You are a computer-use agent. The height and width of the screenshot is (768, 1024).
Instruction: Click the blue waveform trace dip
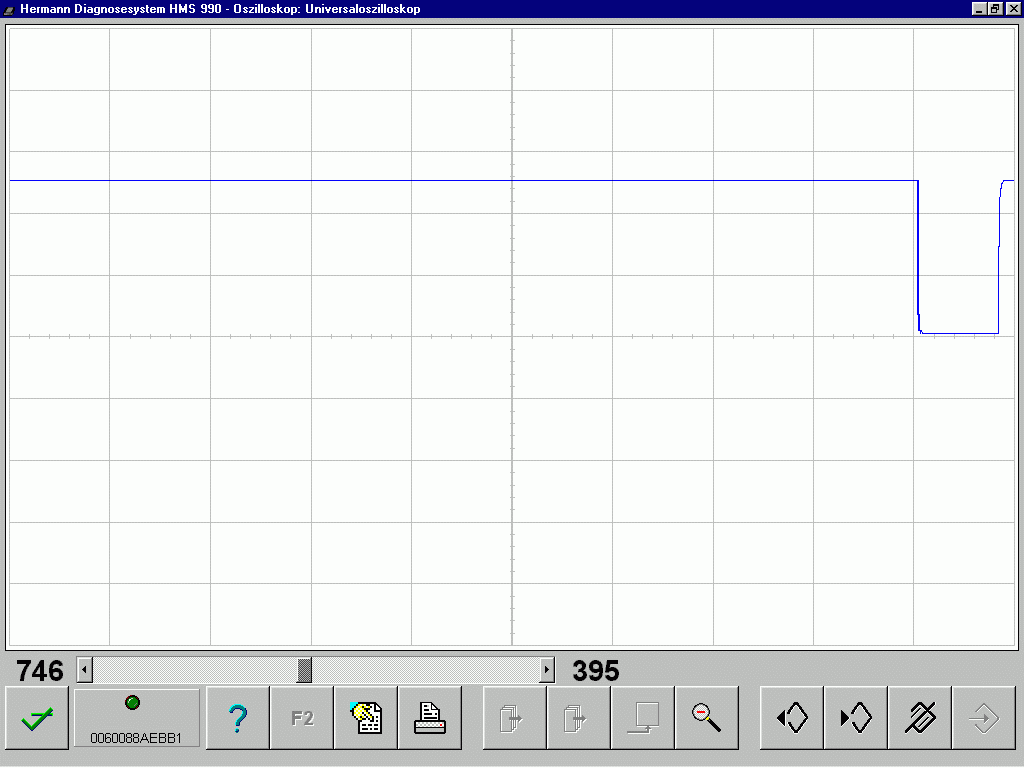(x=958, y=333)
